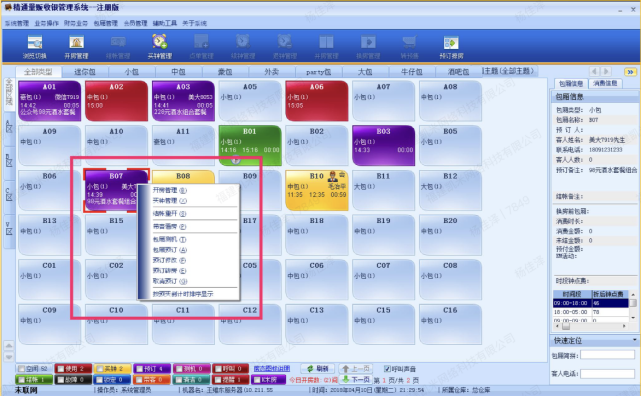
Task: Open the 消费信息 info tab
Action: click(605, 83)
